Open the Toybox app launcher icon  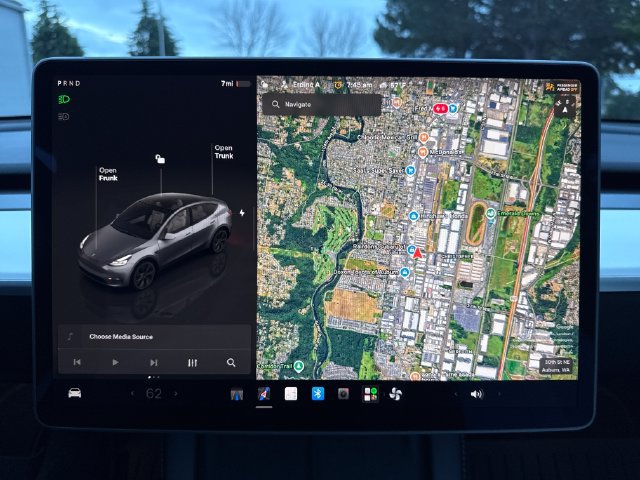tap(370, 394)
